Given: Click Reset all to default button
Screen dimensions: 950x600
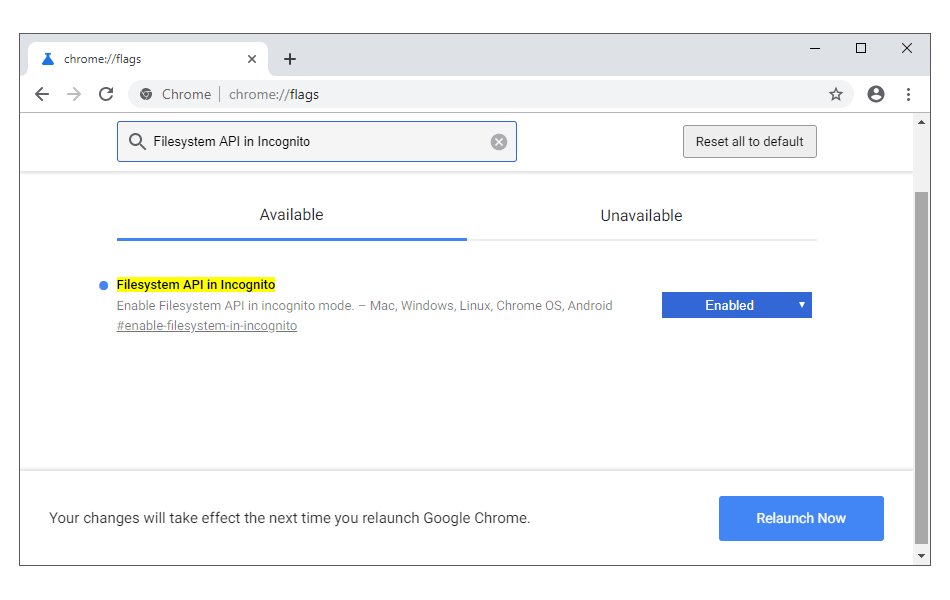Looking at the screenshot, I should coord(749,141).
